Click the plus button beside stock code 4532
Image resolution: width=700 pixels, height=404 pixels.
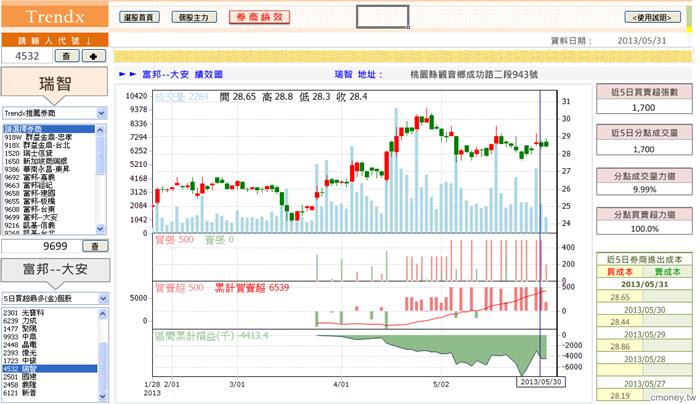click(x=93, y=56)
